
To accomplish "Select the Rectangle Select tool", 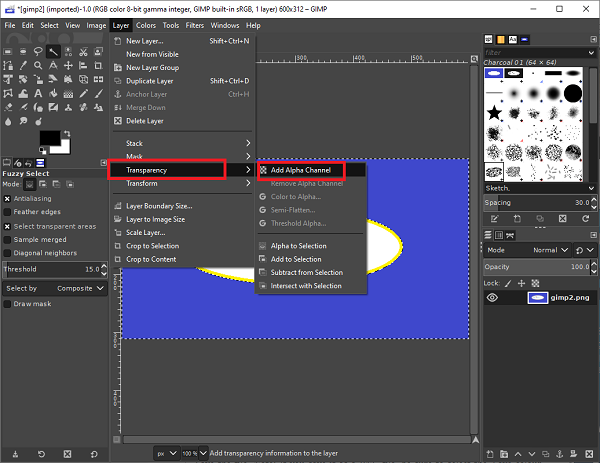I will pos(8,51).
